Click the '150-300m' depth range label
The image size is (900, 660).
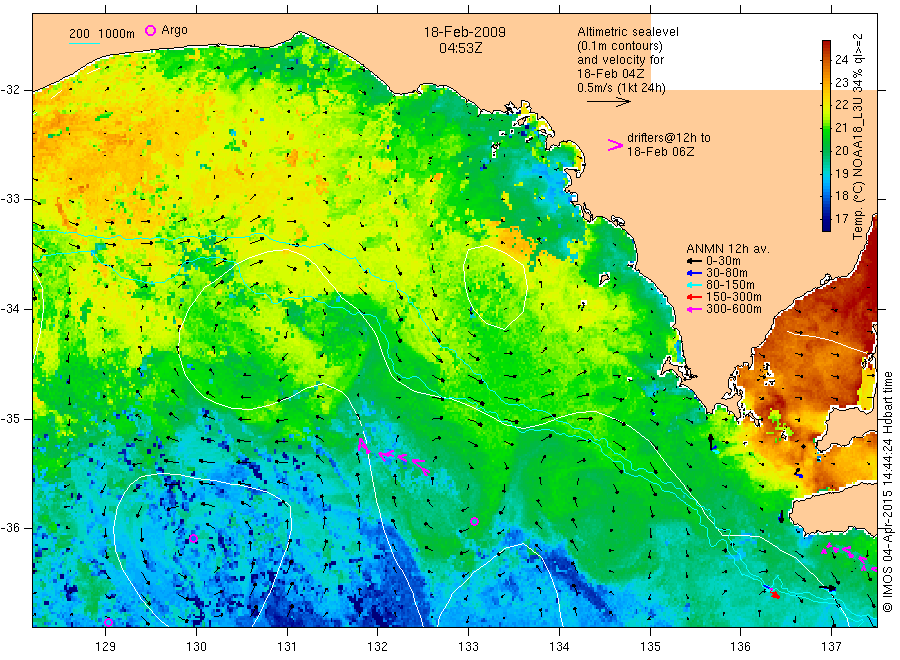pos(734,297)
